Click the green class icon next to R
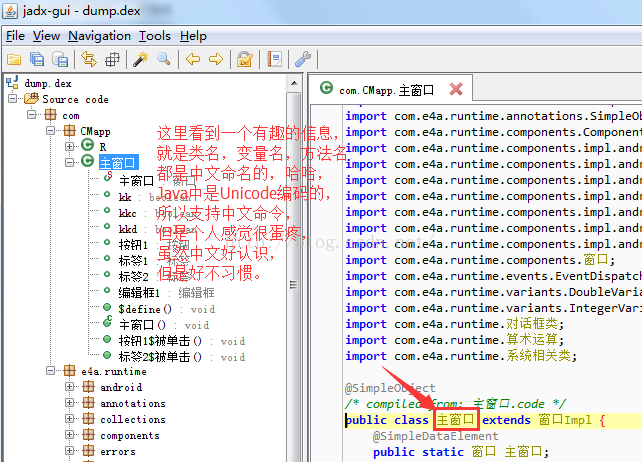This screenshot has height=462, width=642. (x=87, y=145)
